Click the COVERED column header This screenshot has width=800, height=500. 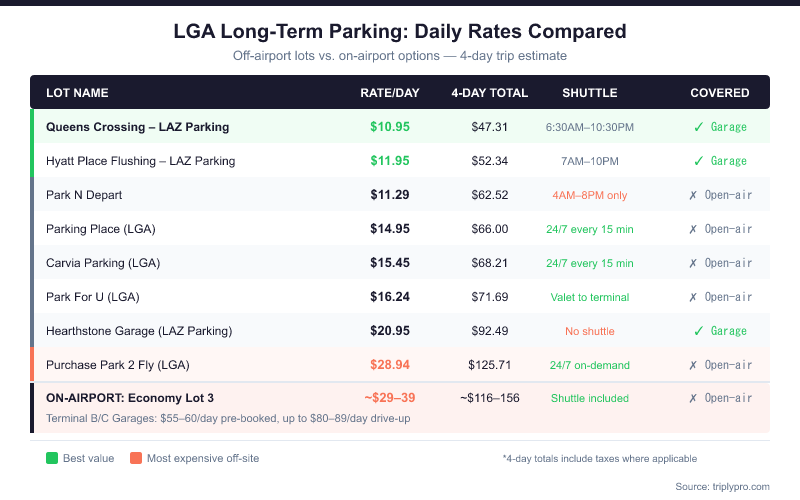[719, 93]
